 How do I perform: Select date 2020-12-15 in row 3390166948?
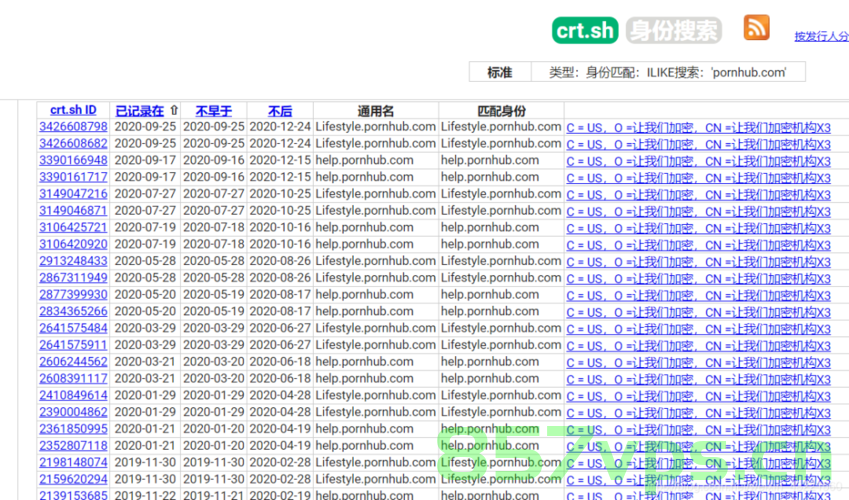click(x=280, y=160)
